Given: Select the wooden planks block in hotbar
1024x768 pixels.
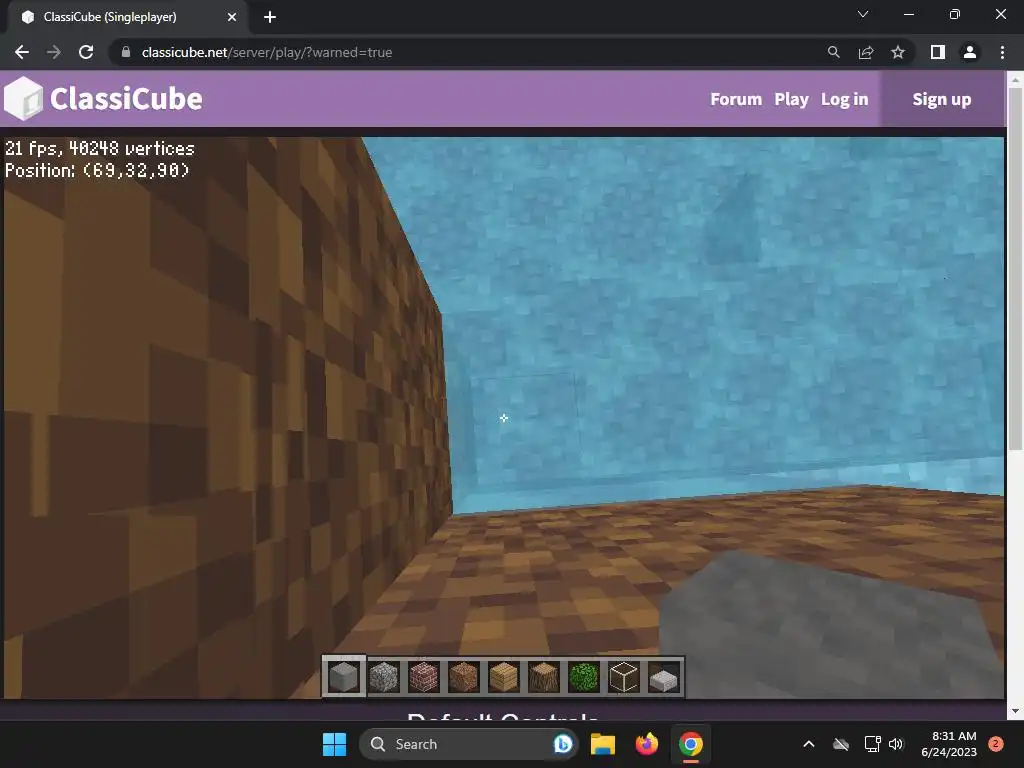Looking at the screenshot, I should 504,677.
